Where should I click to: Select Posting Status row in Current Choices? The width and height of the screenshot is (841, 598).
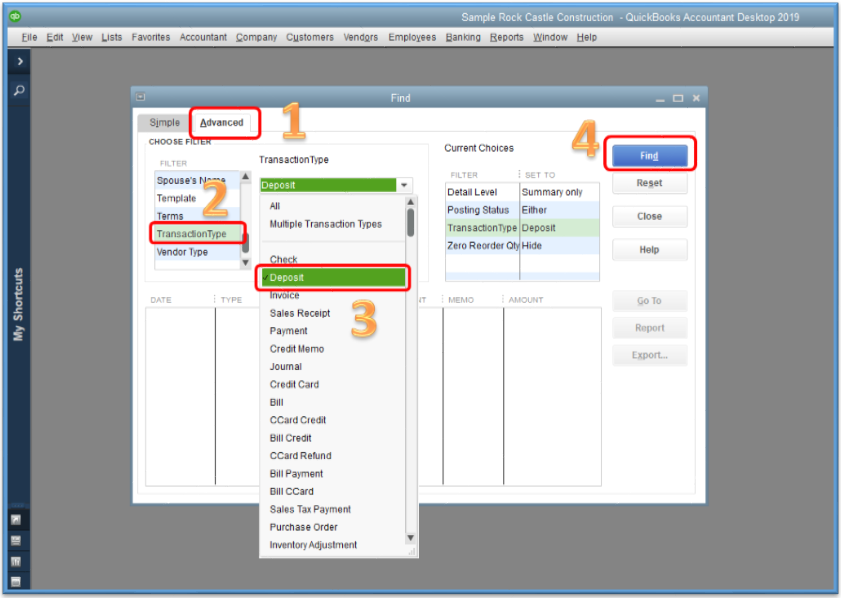pyautogui.click(x=522, y=210)
